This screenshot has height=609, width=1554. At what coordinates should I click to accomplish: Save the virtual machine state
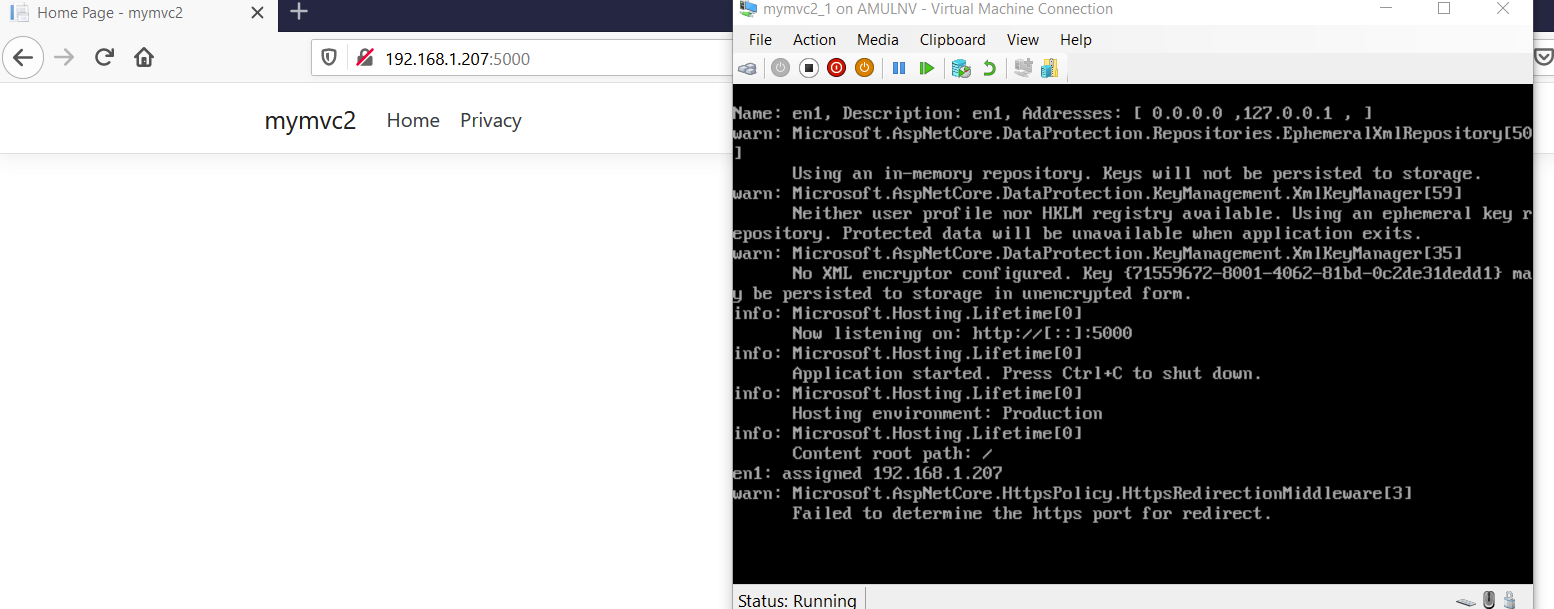coord(864,68)
